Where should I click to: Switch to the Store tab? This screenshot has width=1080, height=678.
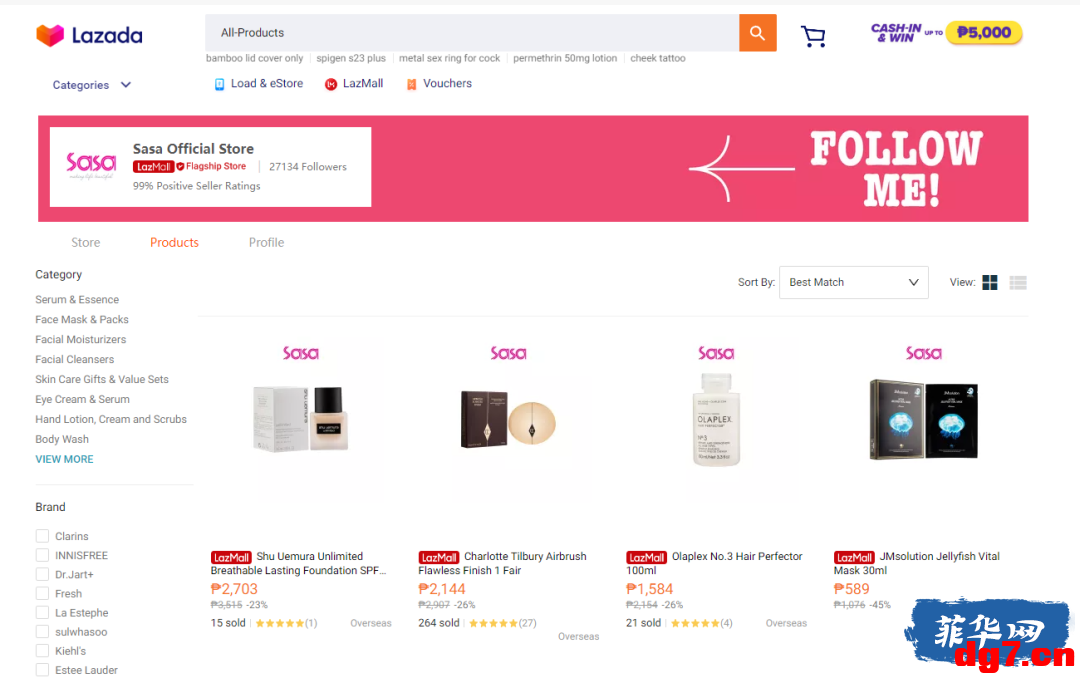coord(85,243)
